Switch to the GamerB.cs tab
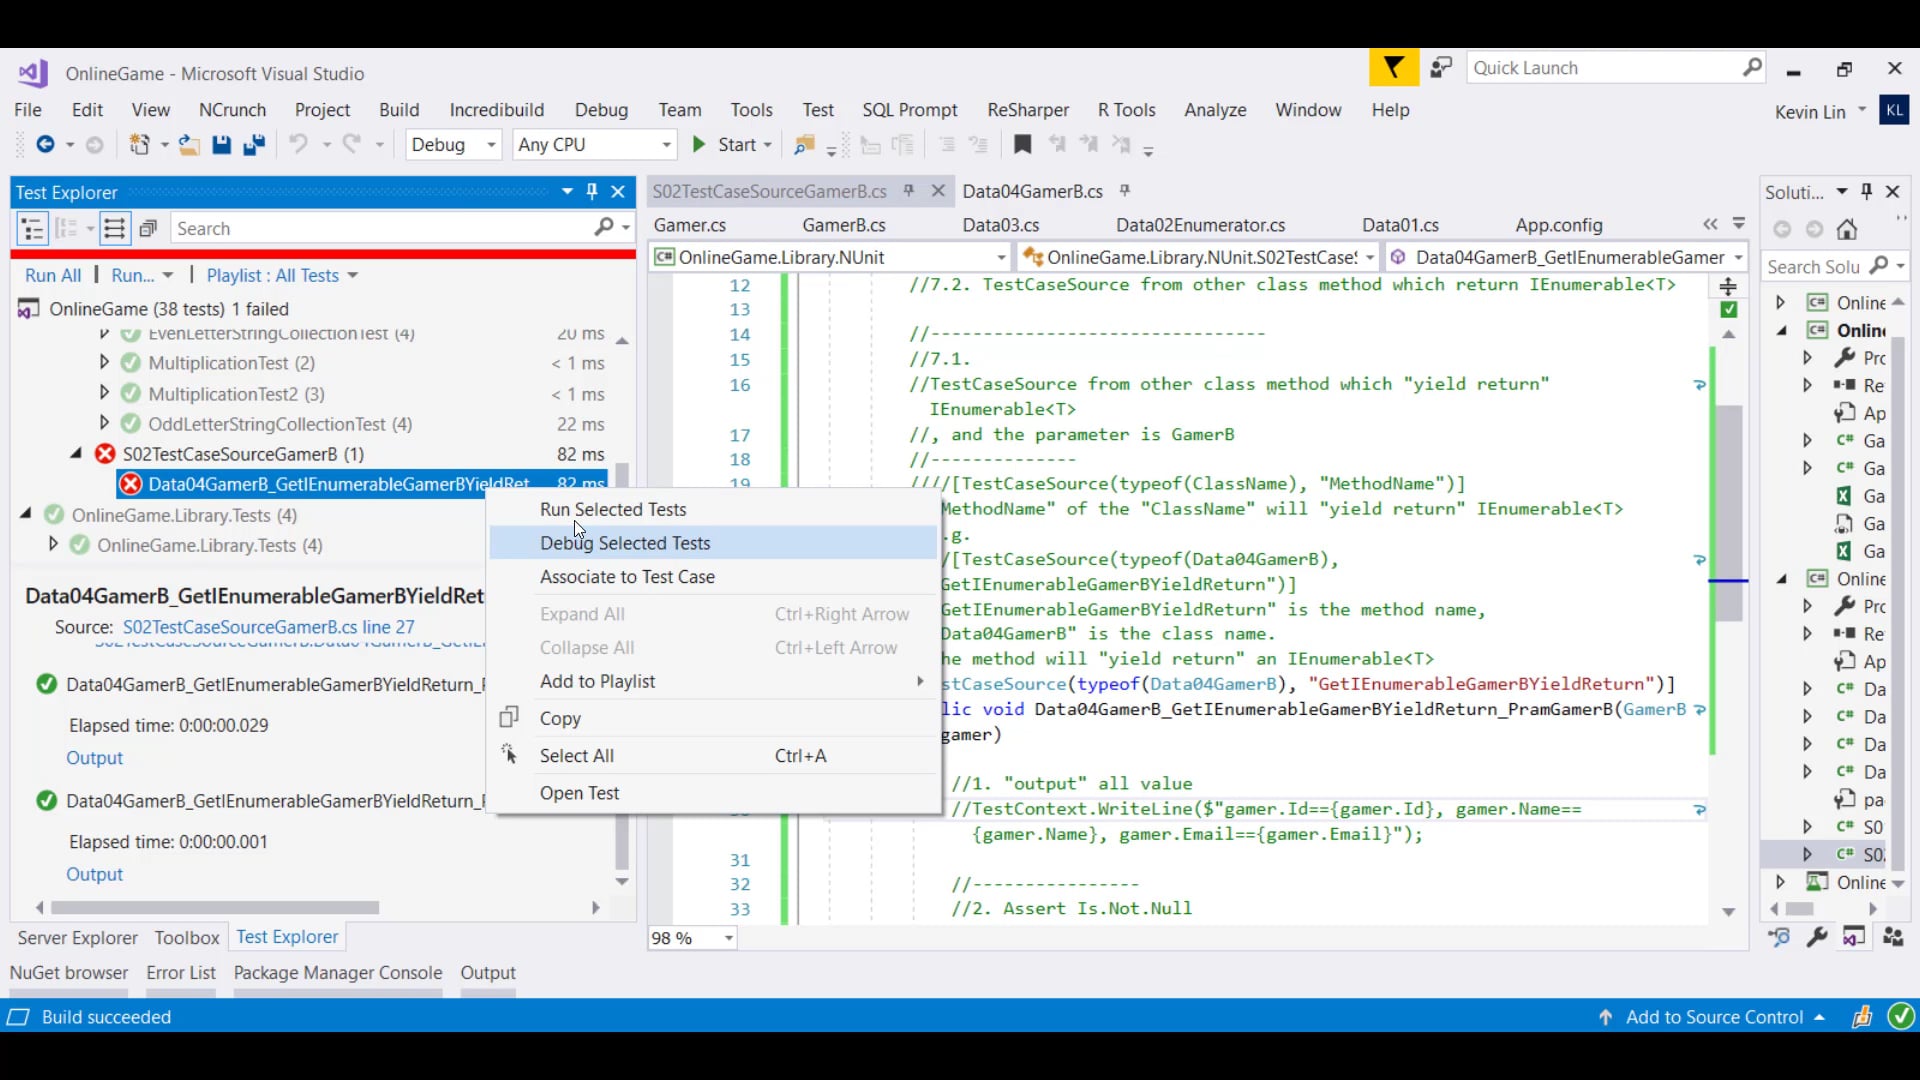The image size is (1920, 1080). click(x=844, y=226)
